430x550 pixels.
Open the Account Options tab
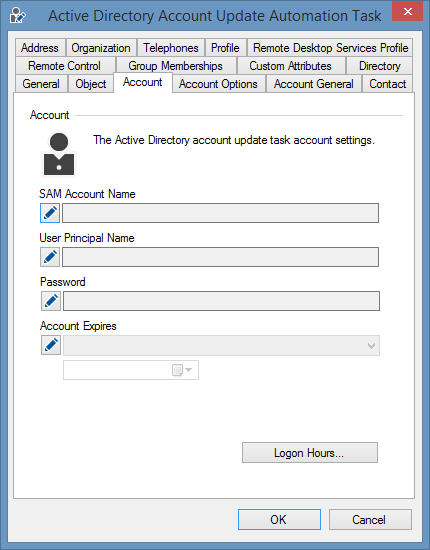pyautogui.click(x=218, y=84)
